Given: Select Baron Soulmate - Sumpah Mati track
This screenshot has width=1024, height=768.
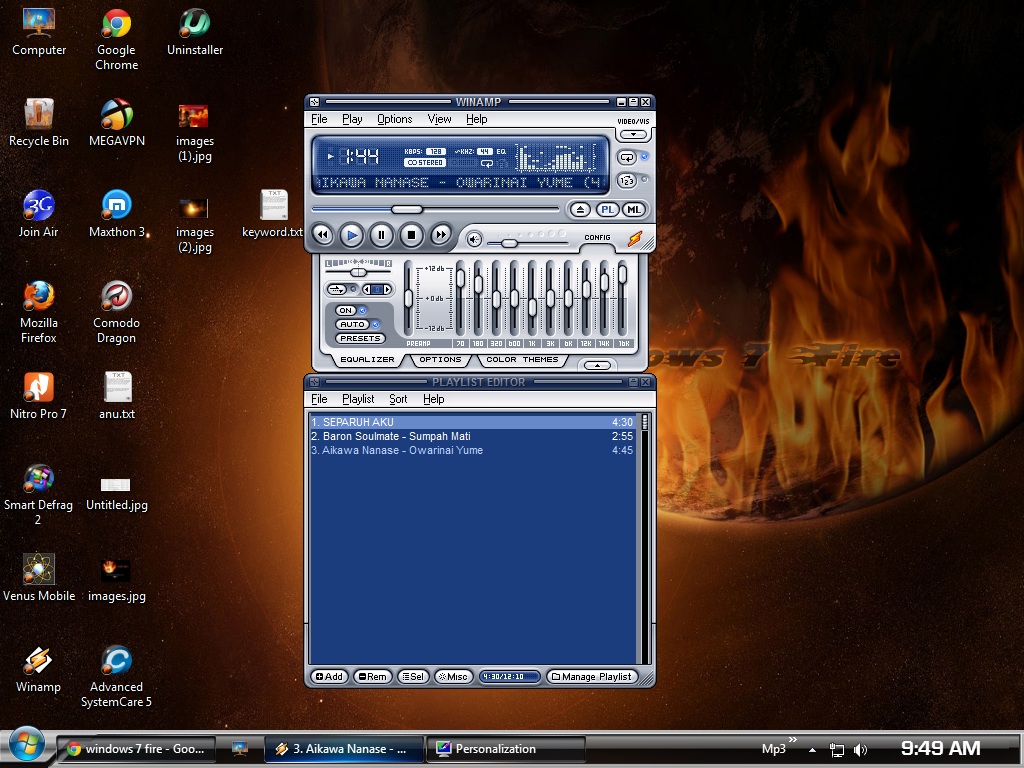Looking at the screenshot, I should 472,436.
